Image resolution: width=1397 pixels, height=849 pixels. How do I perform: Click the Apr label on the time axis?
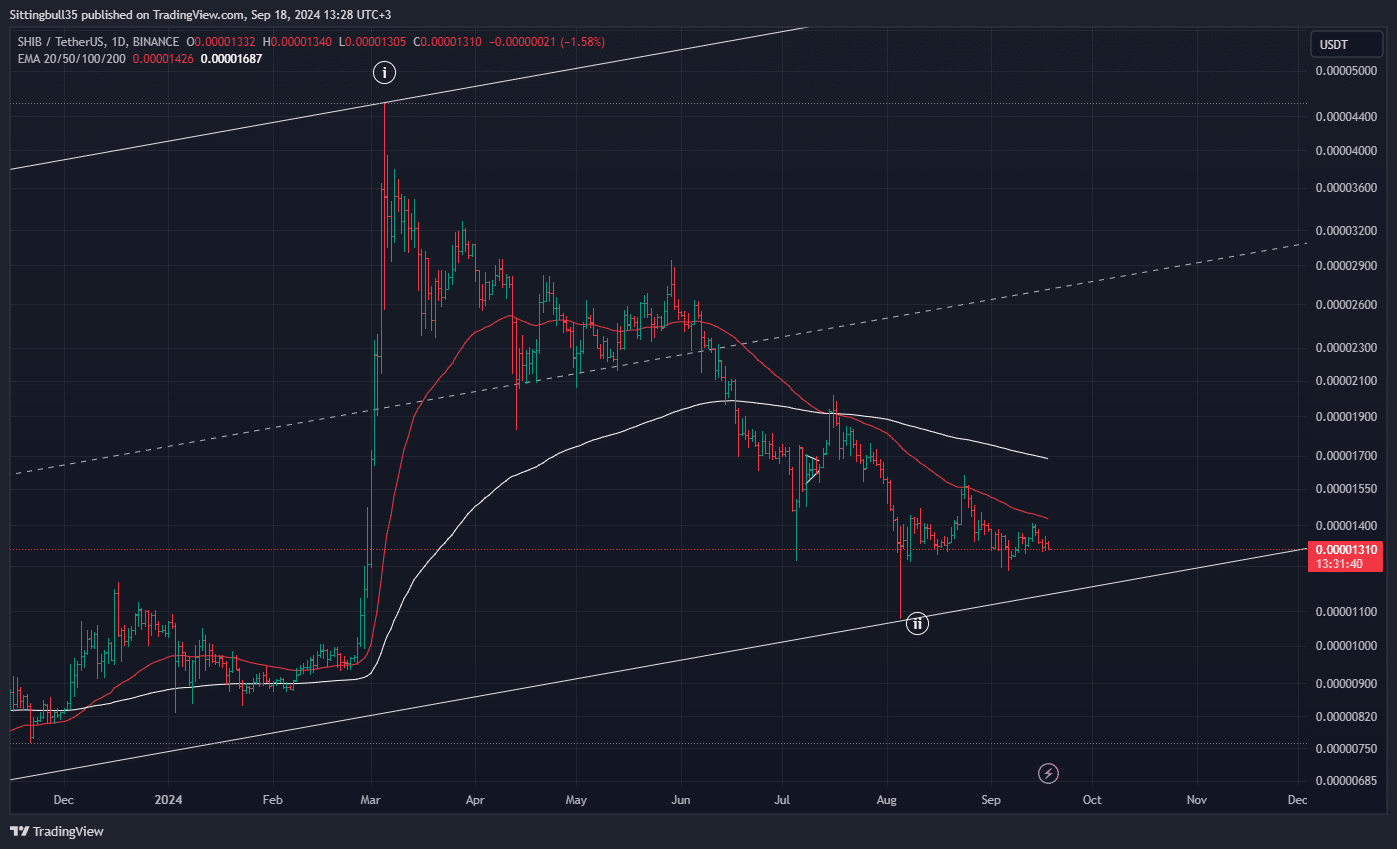point(475,800)
